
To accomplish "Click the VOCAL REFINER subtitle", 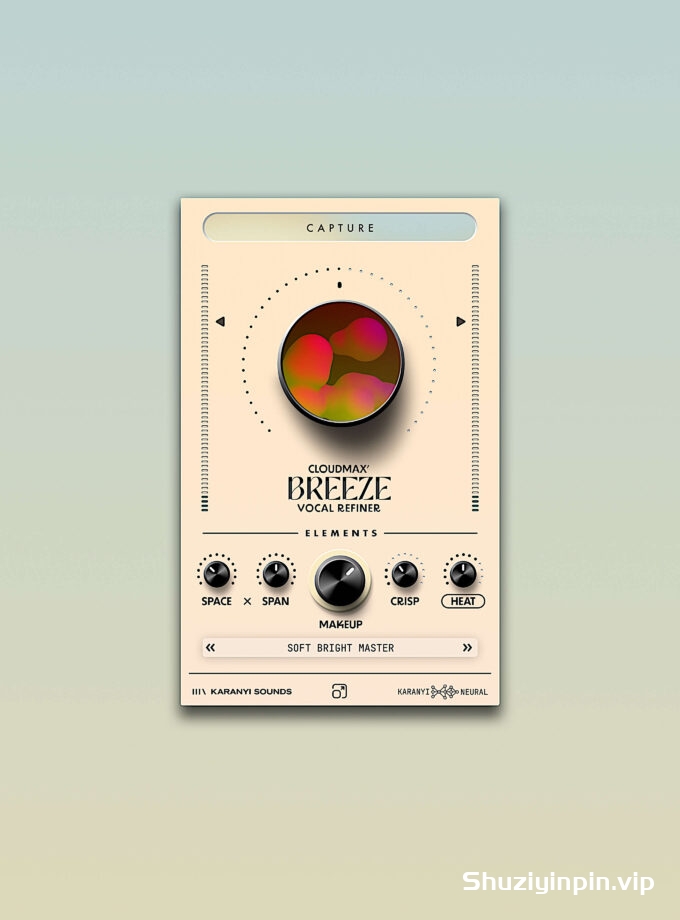I will pyautogui.click(x=339, y=508).
